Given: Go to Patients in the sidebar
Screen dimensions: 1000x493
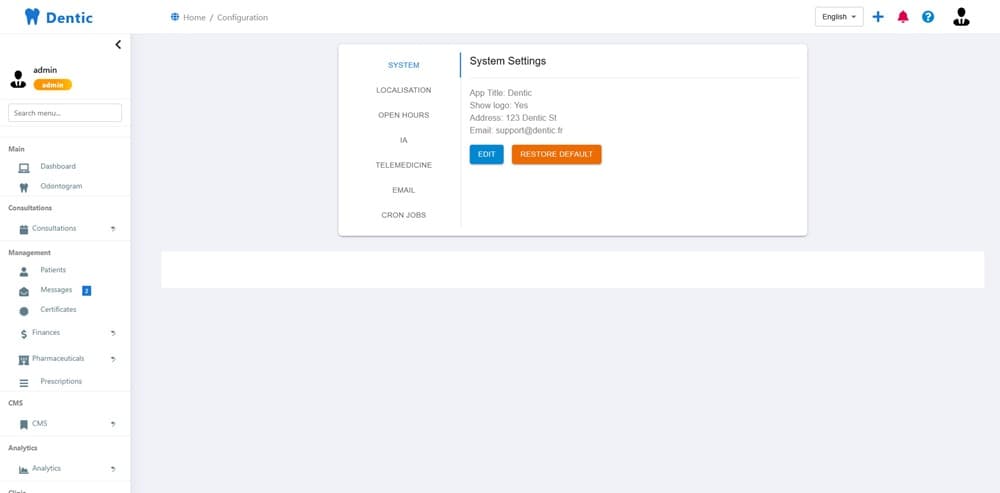Looking at the screenshot, I should [x=53, y=270].
